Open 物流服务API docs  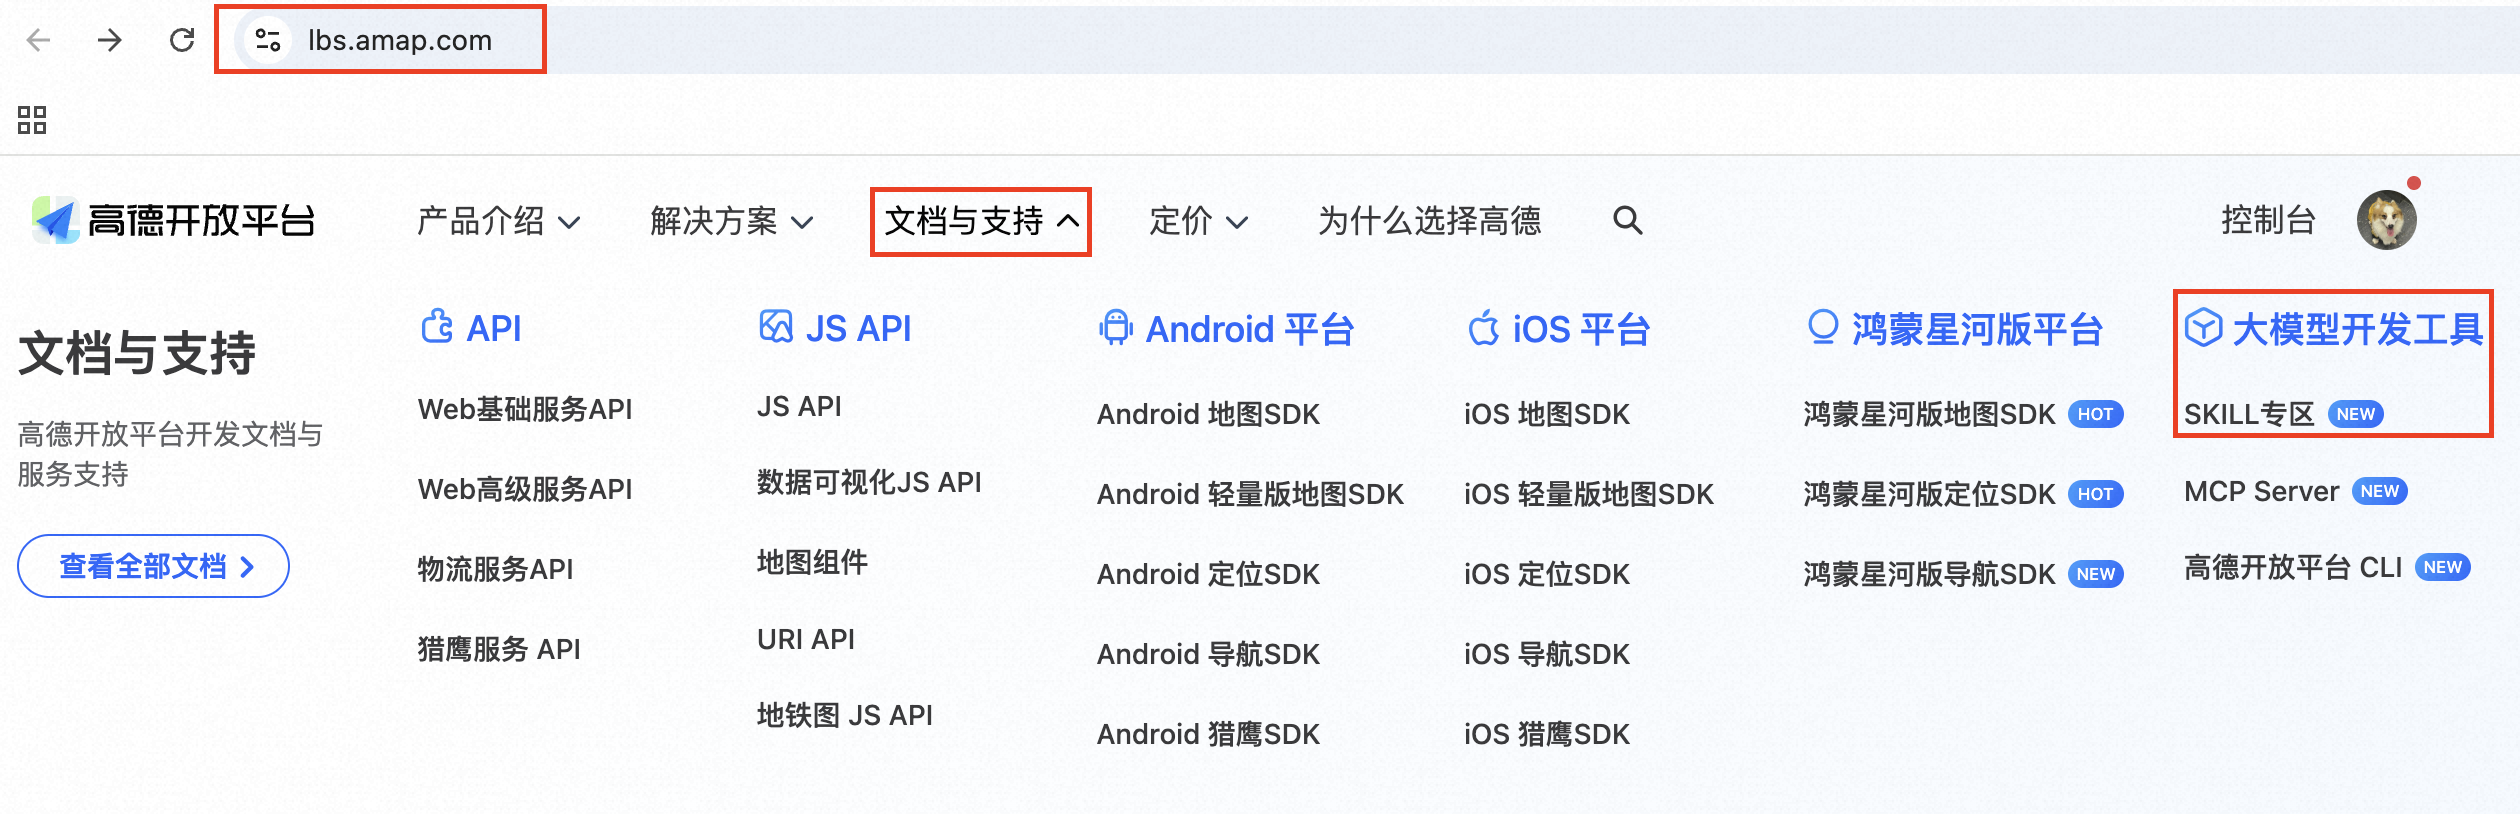495,569
